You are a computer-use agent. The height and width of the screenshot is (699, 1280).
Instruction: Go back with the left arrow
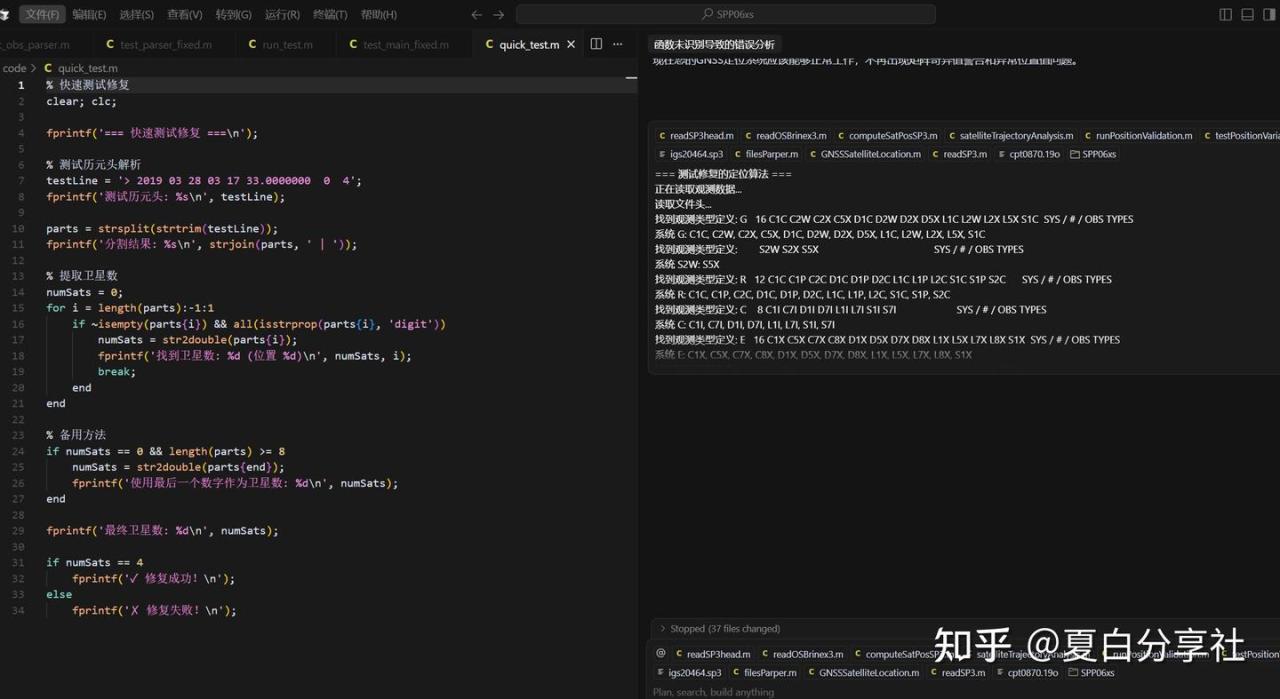[476, 15]
